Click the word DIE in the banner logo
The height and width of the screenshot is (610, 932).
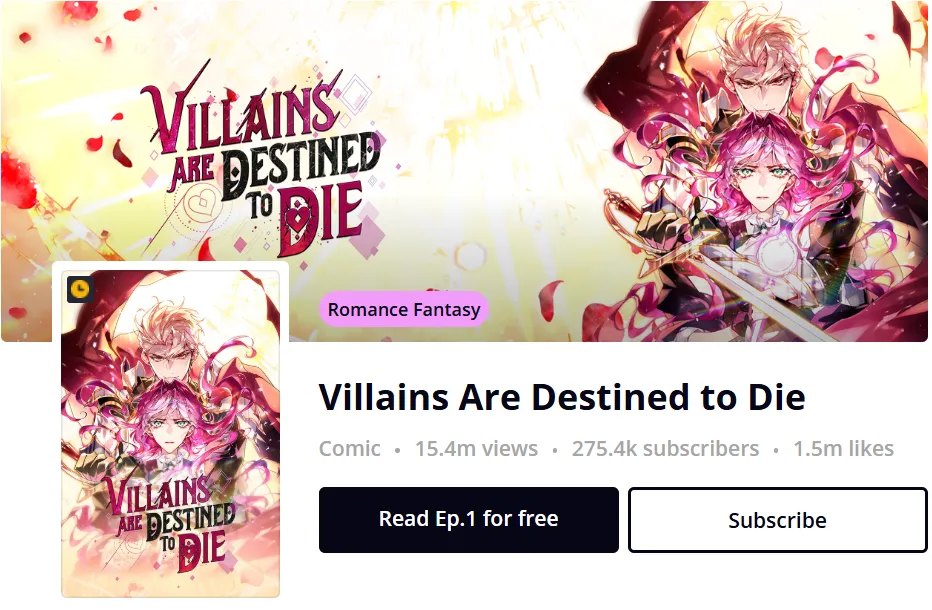(318, 215)
